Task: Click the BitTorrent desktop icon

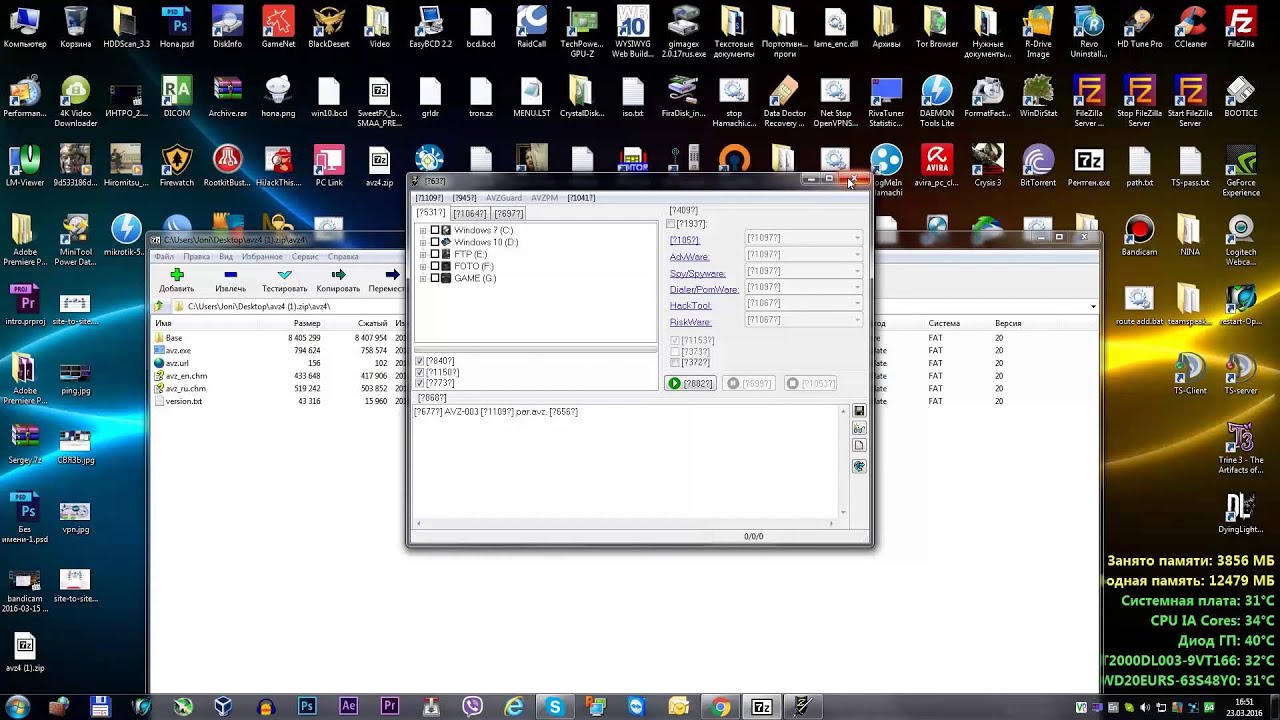Action: coord(1038,167)
